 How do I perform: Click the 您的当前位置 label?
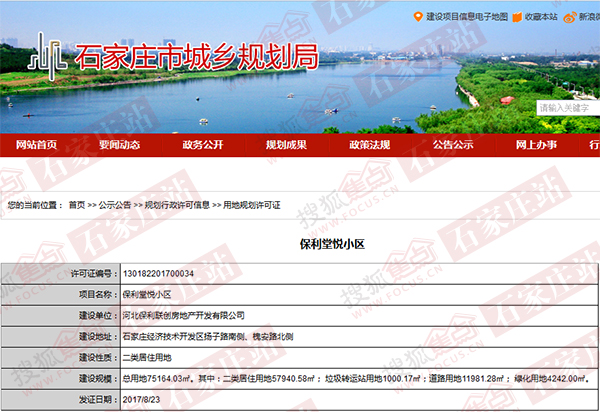point(34,205)
